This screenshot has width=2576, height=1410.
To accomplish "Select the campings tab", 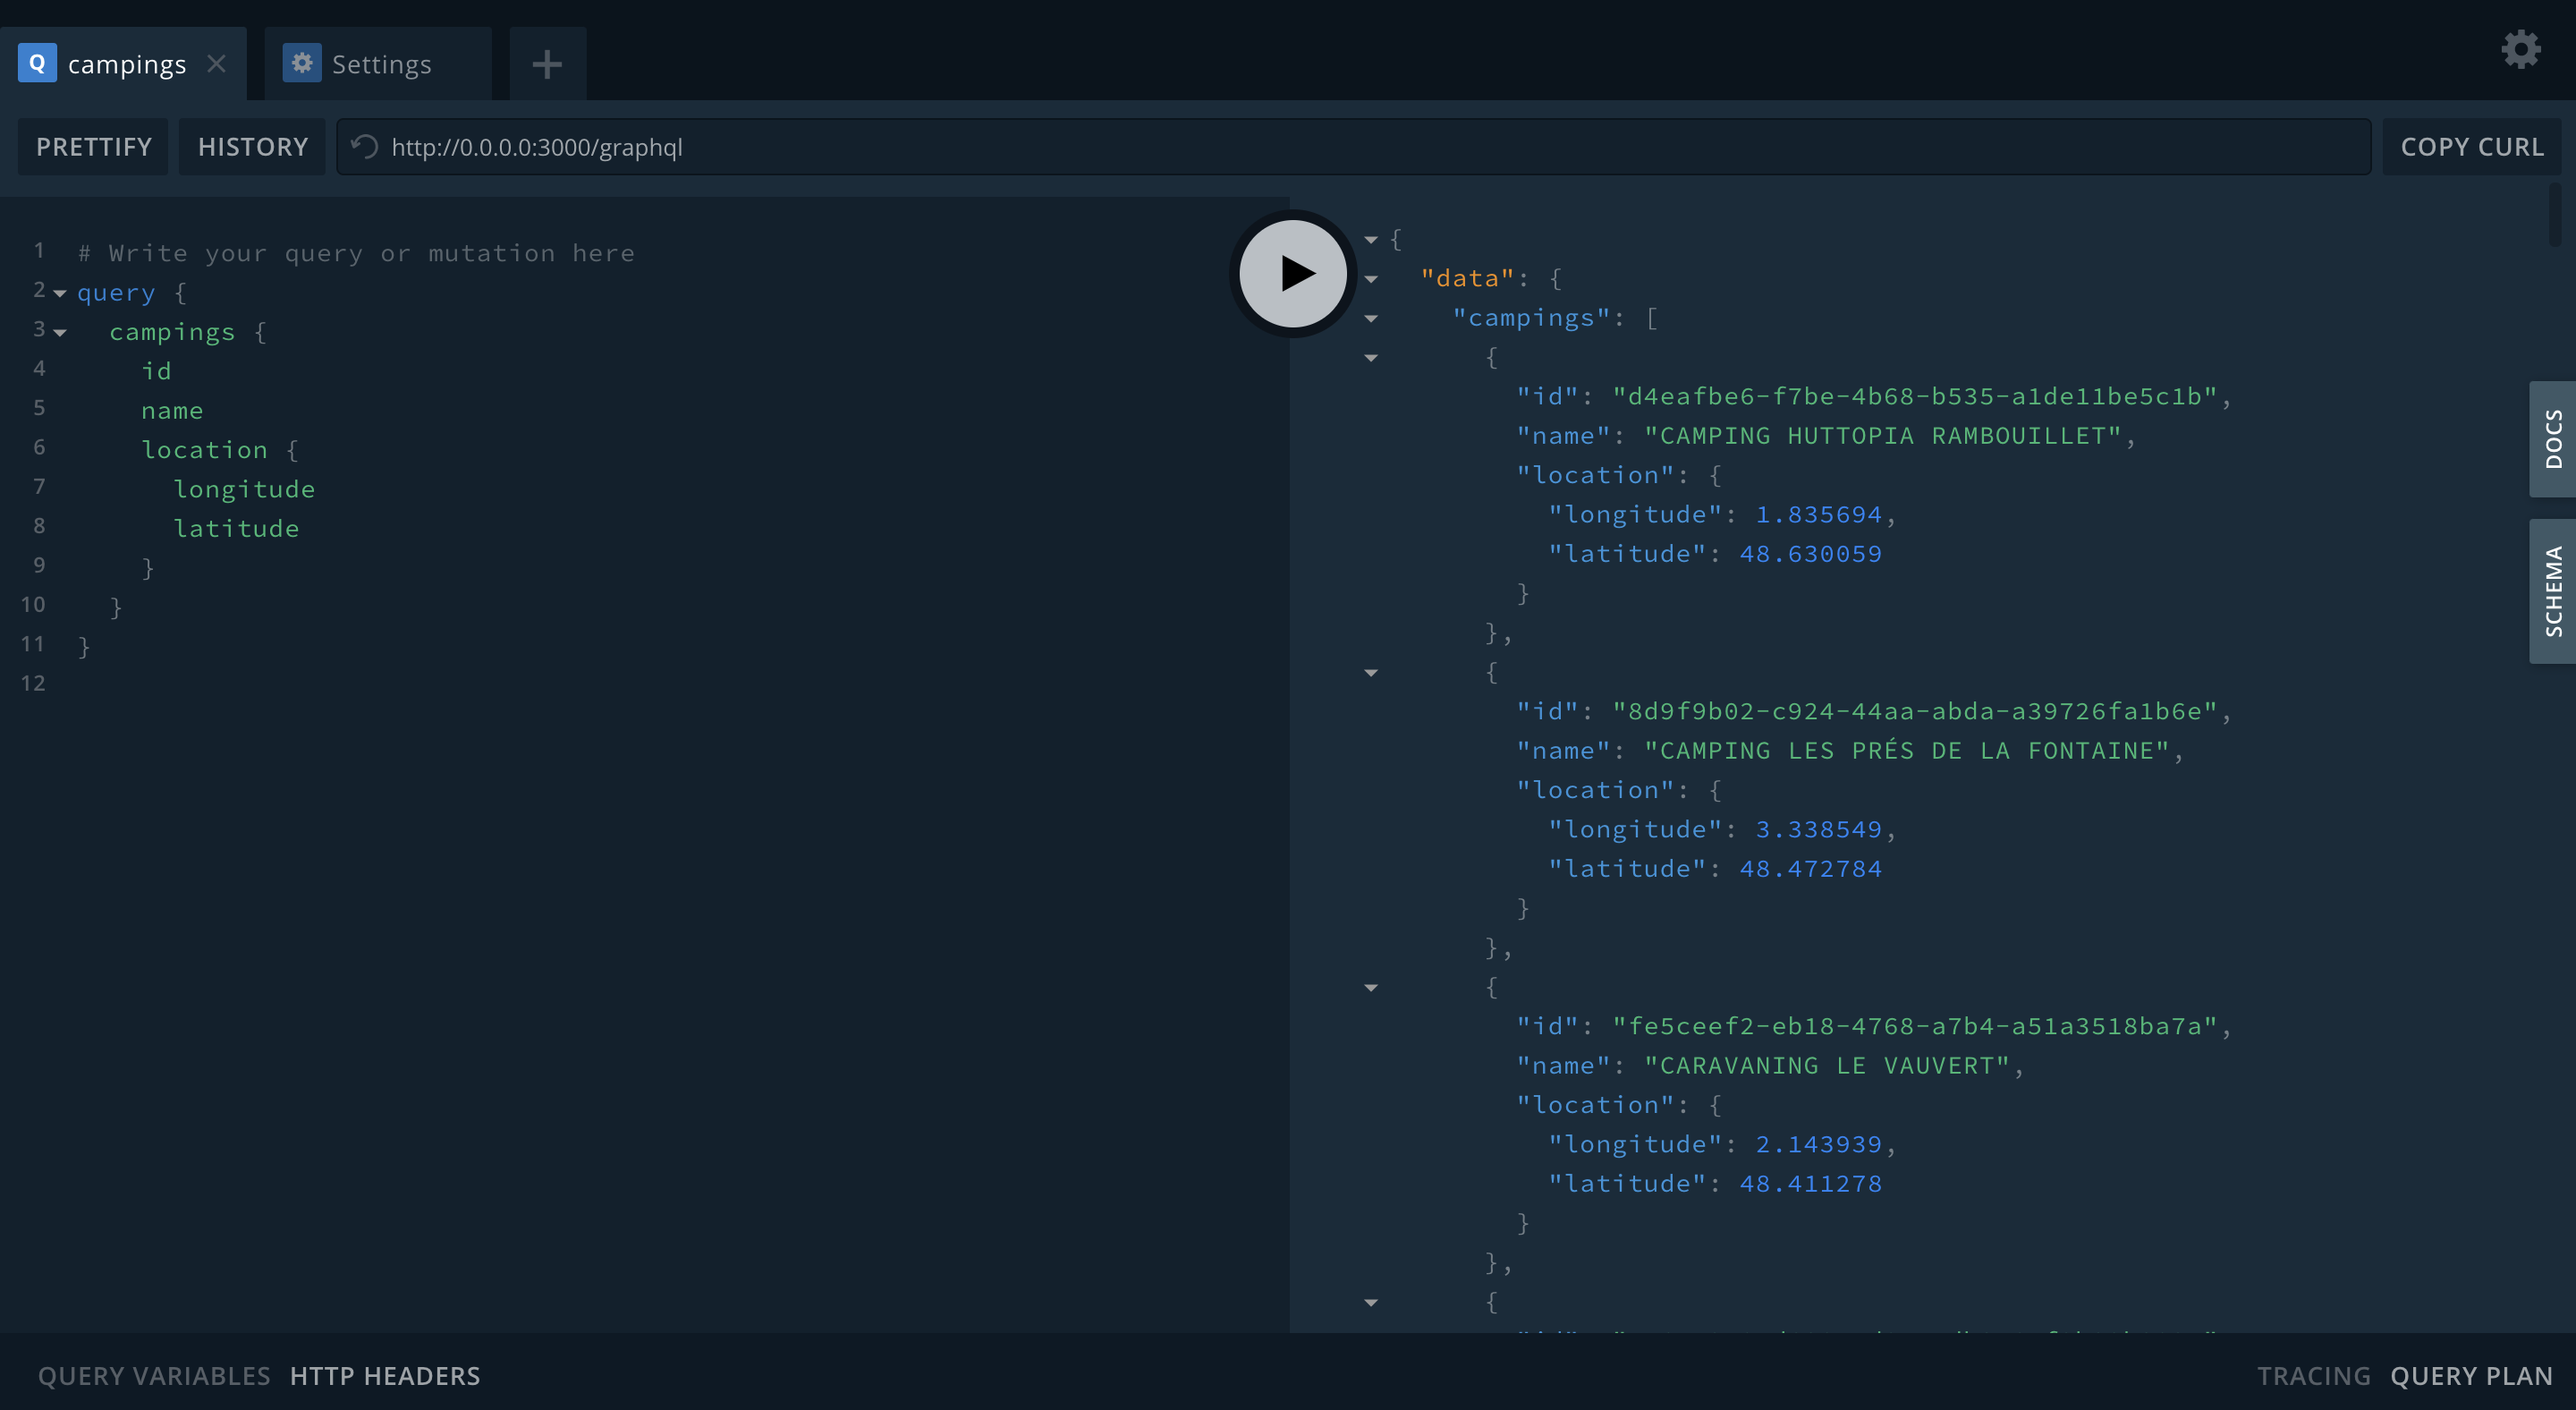I will 127,65.
